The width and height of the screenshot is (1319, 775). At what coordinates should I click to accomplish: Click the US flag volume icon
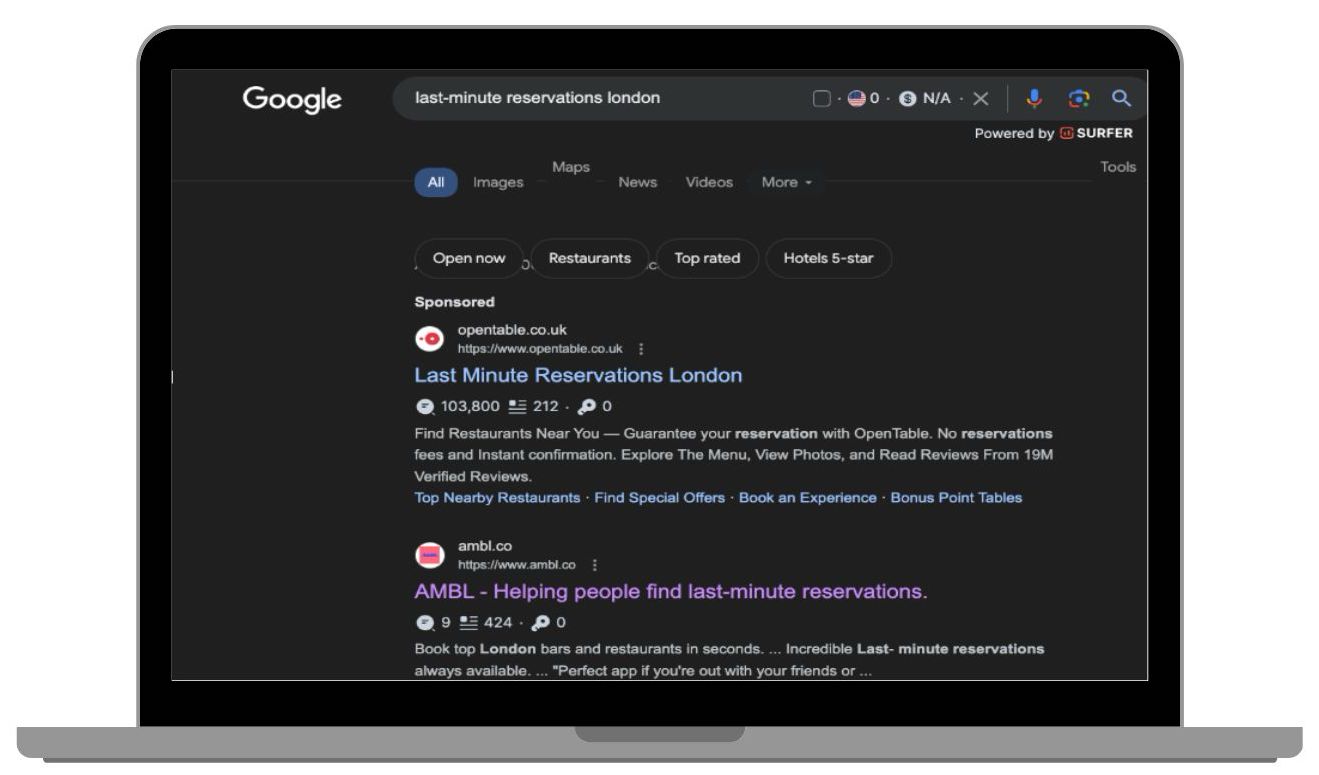tap(857, 99)
